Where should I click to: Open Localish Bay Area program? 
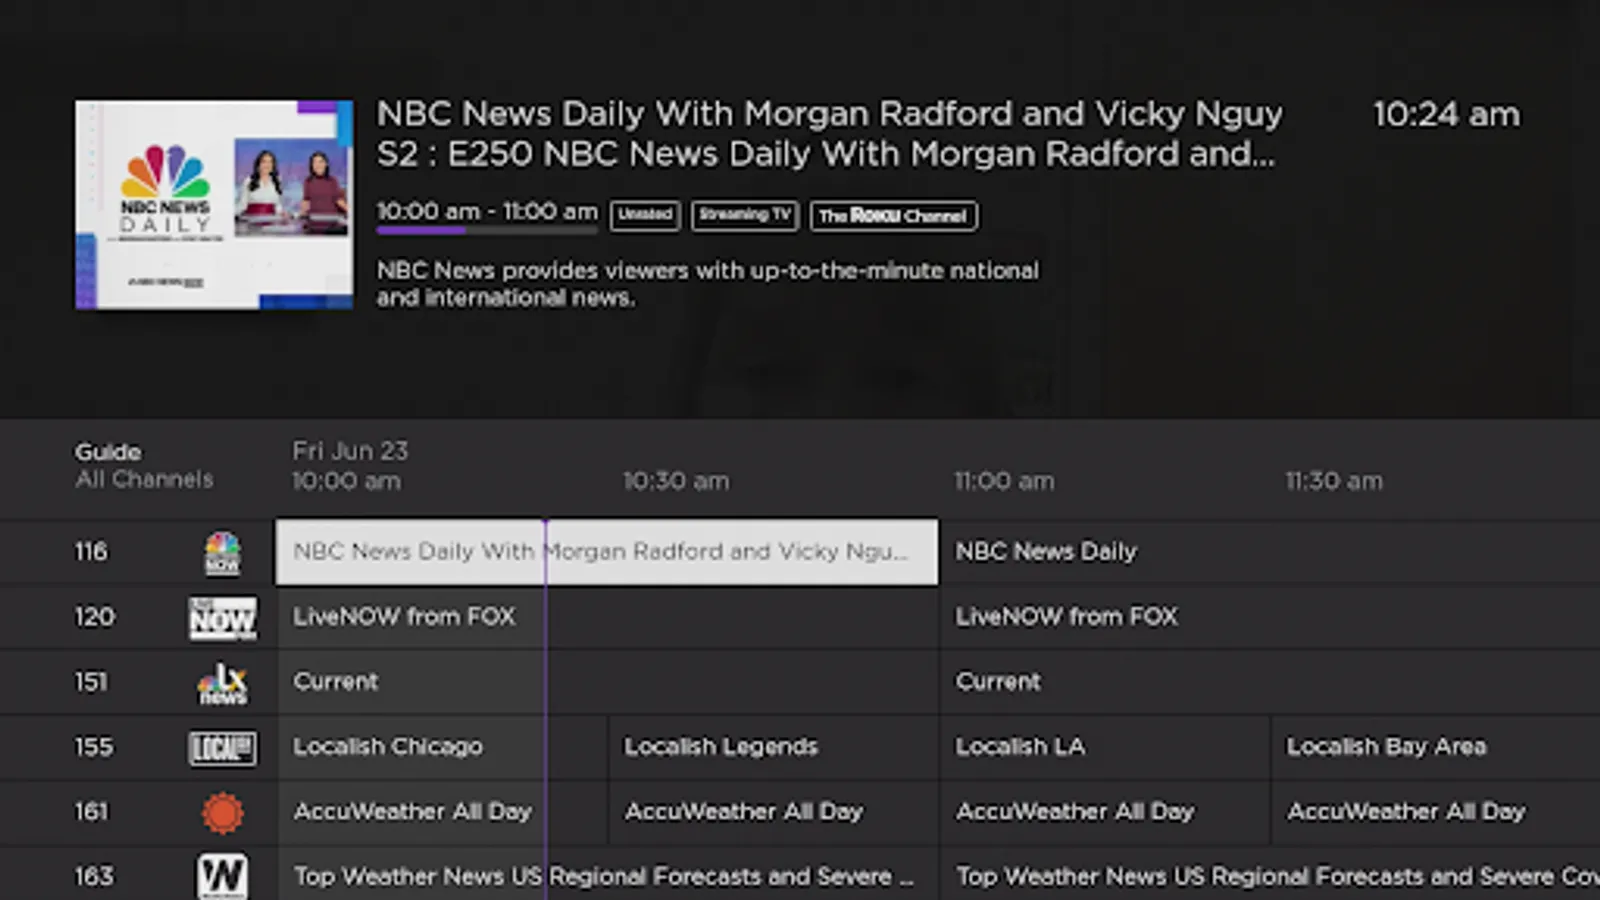[1436, 747]
